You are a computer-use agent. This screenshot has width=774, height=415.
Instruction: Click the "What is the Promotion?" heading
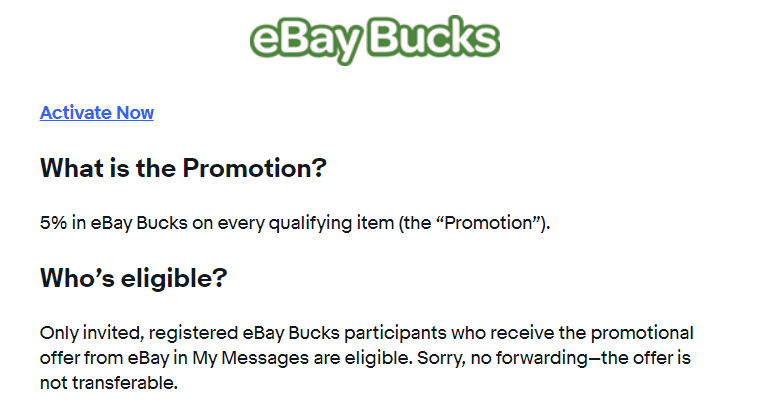click(183, 168)
